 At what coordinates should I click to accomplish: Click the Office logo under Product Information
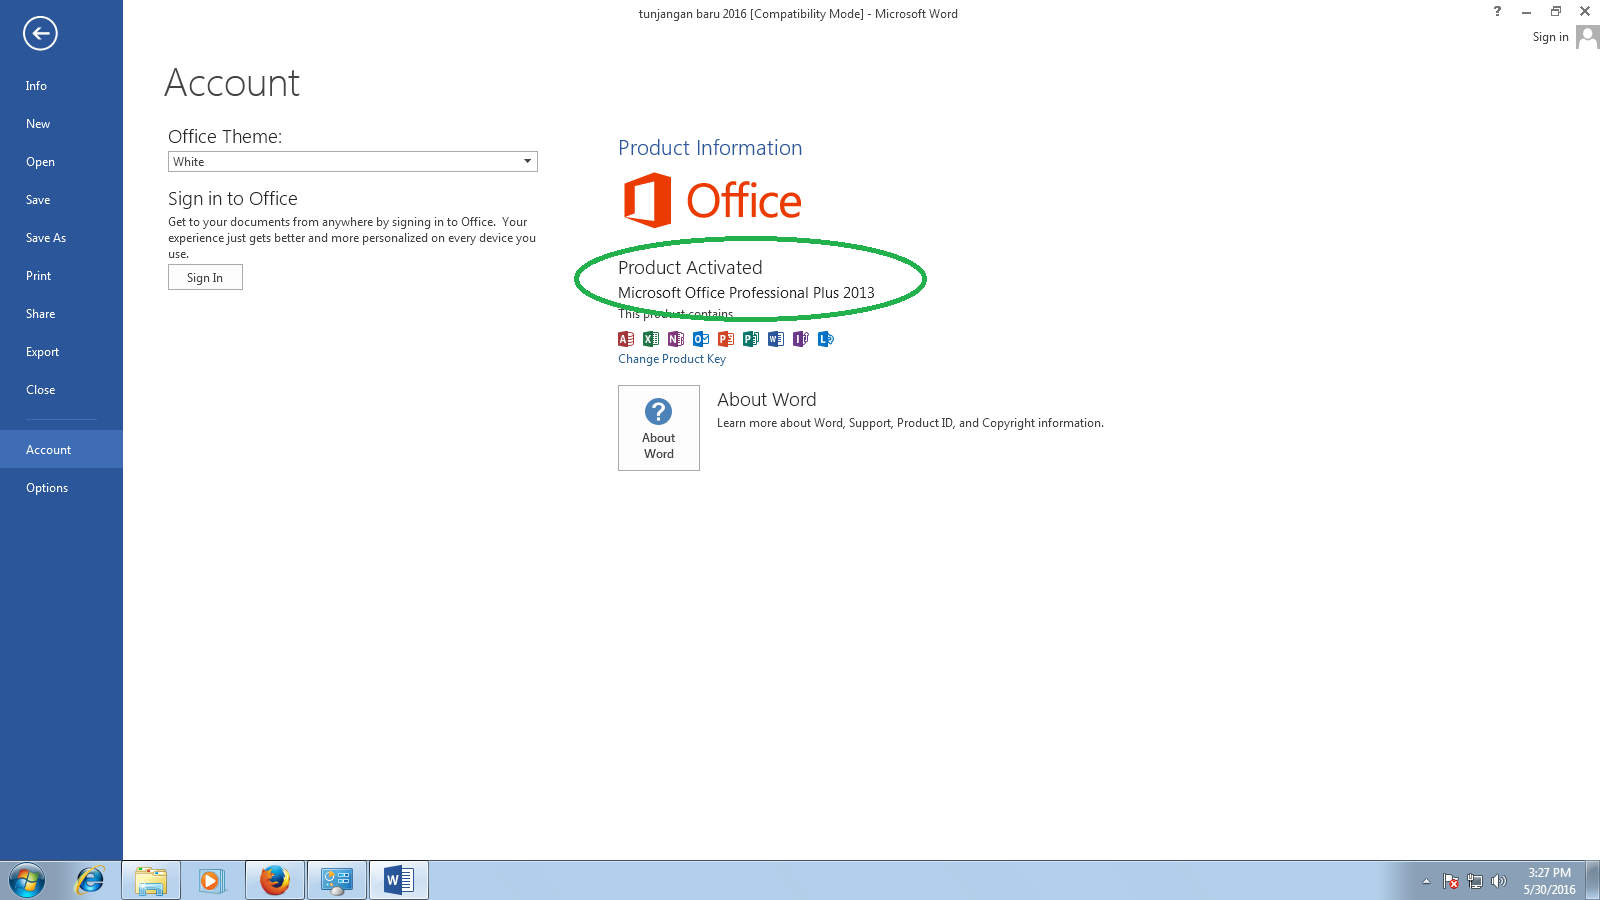(x=712, y=200)
